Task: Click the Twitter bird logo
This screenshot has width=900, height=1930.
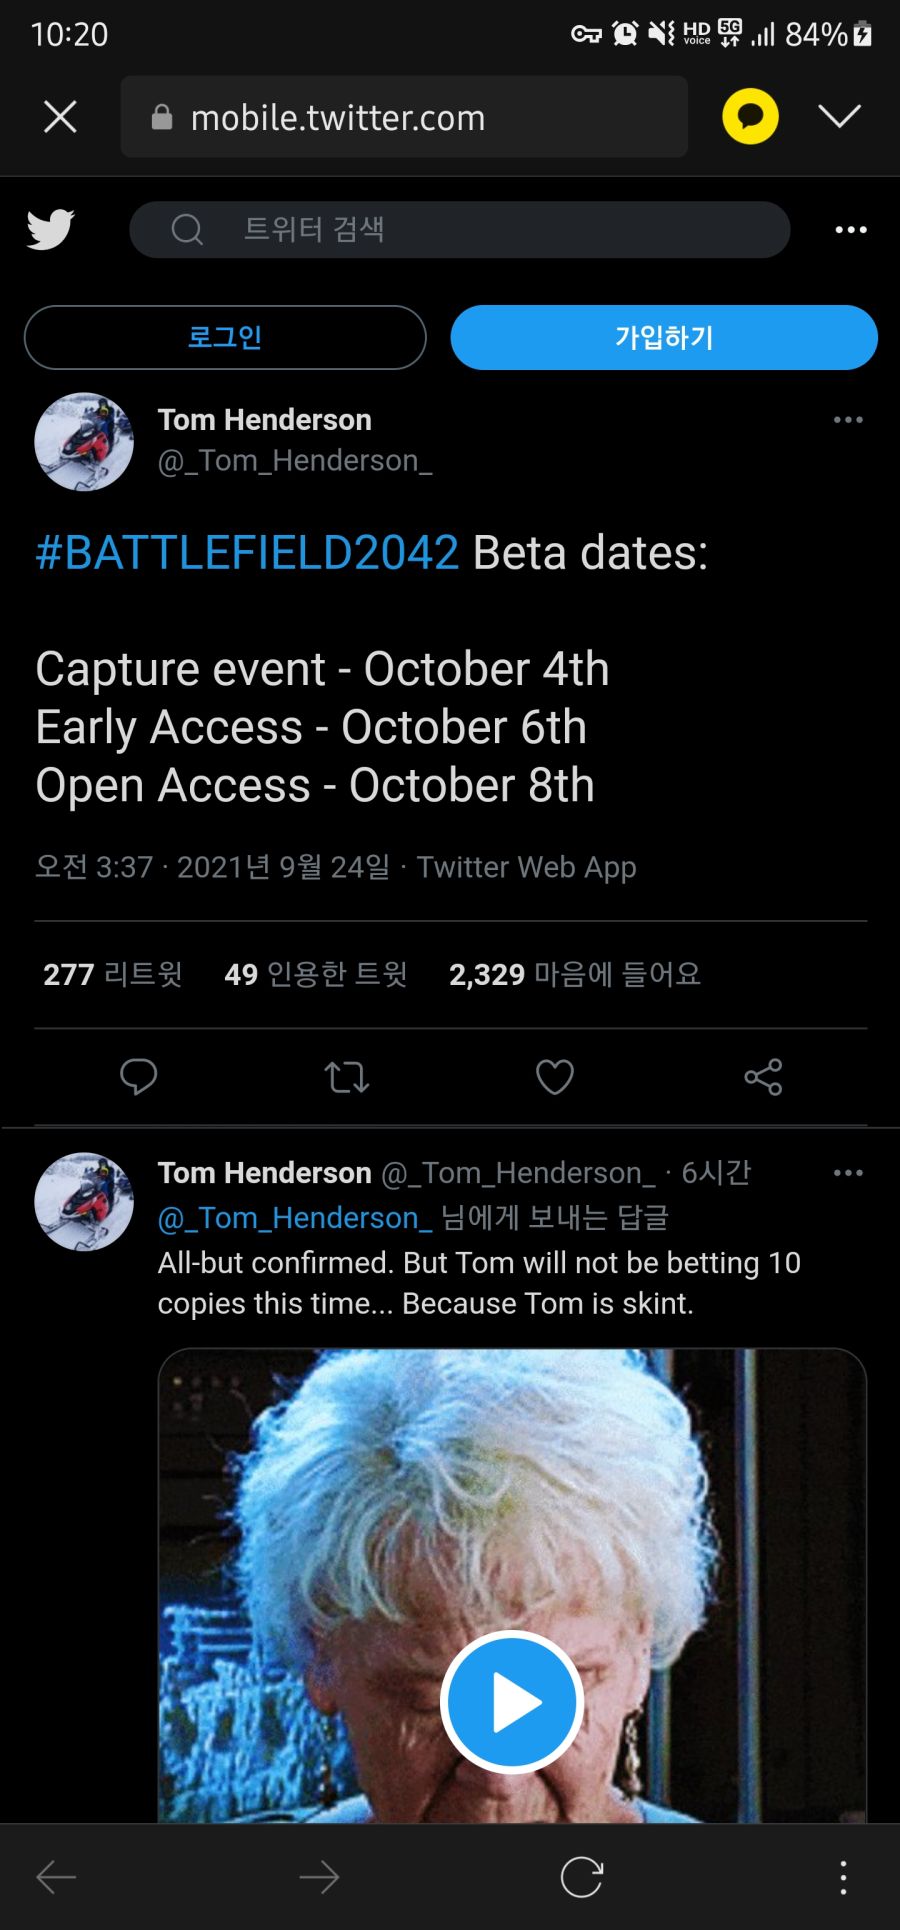Action: 50,229
